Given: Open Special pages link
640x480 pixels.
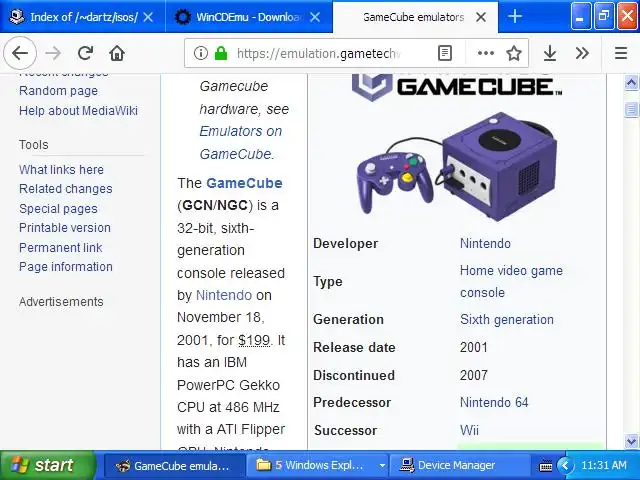Looking at the screenshot, I should pos(58,209).
